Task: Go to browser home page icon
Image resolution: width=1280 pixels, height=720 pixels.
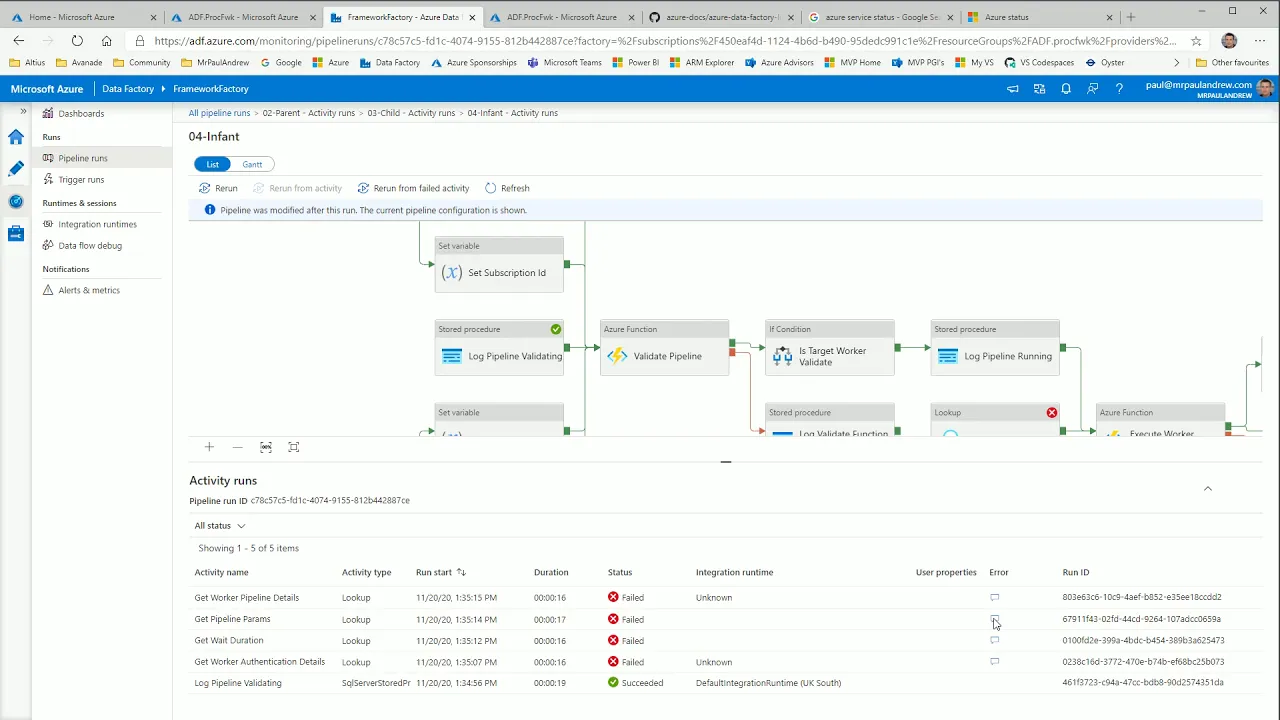Action: (x=107, y=41)
